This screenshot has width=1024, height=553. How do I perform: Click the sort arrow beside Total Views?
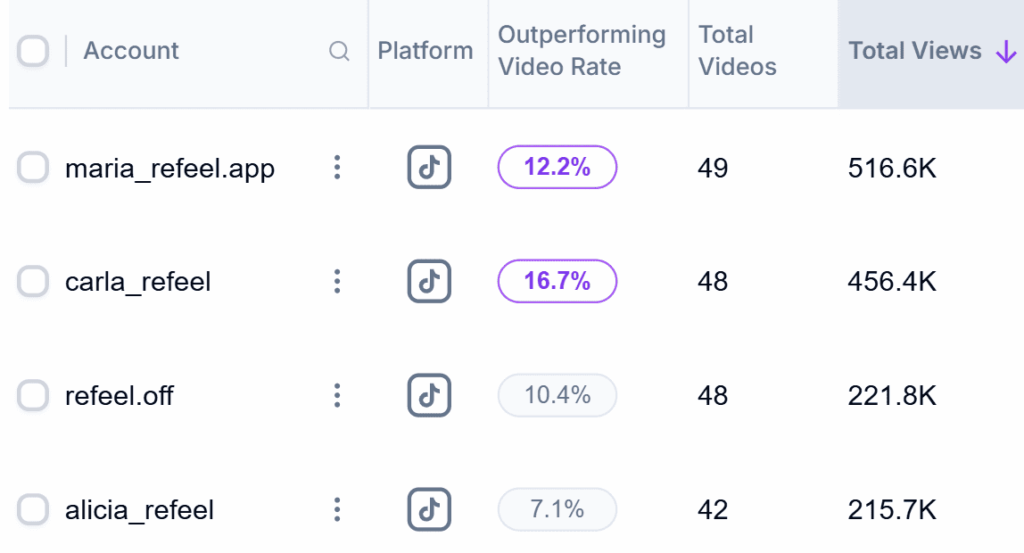coord(1006,52)
